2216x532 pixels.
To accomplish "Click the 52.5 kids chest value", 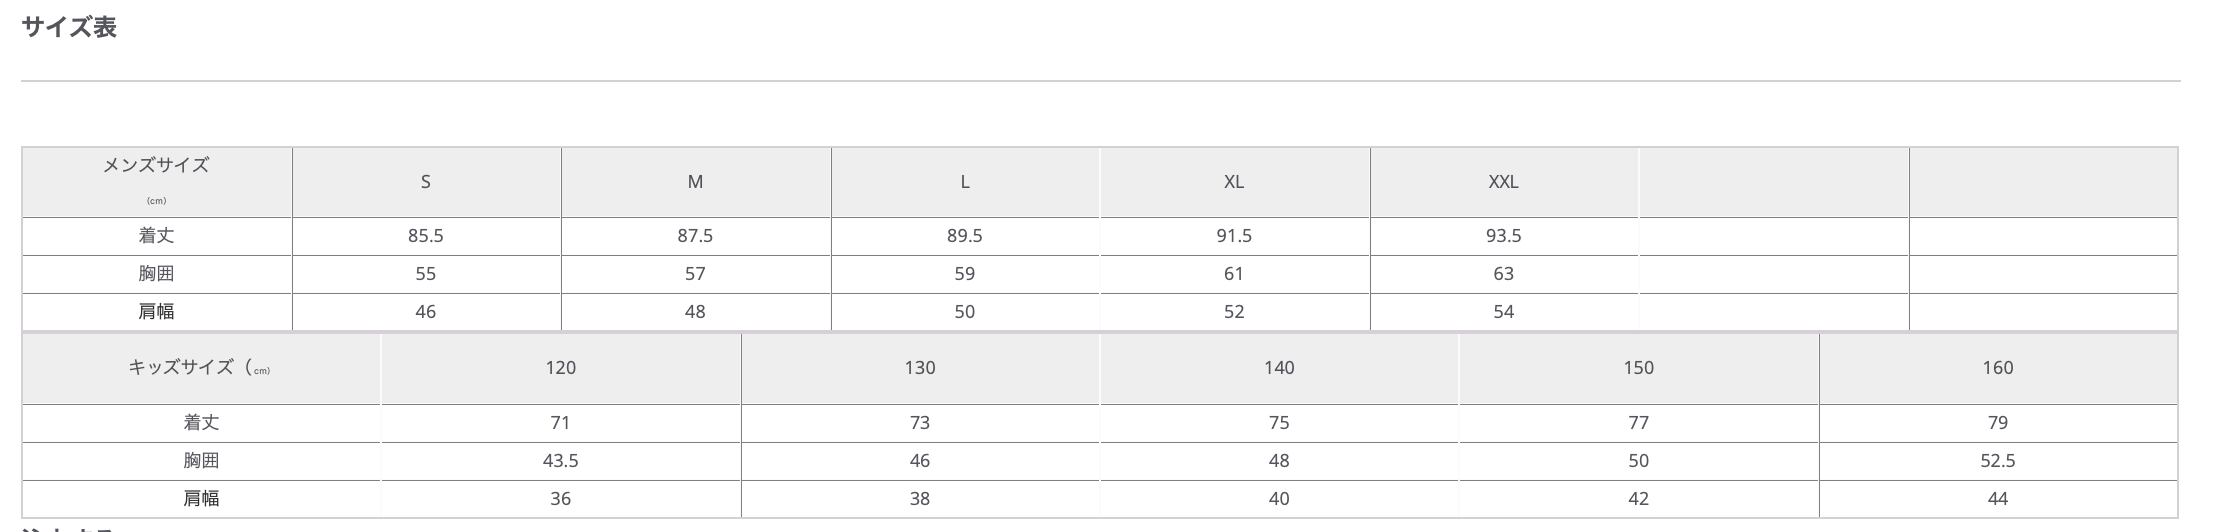I will coord(1997,461).
